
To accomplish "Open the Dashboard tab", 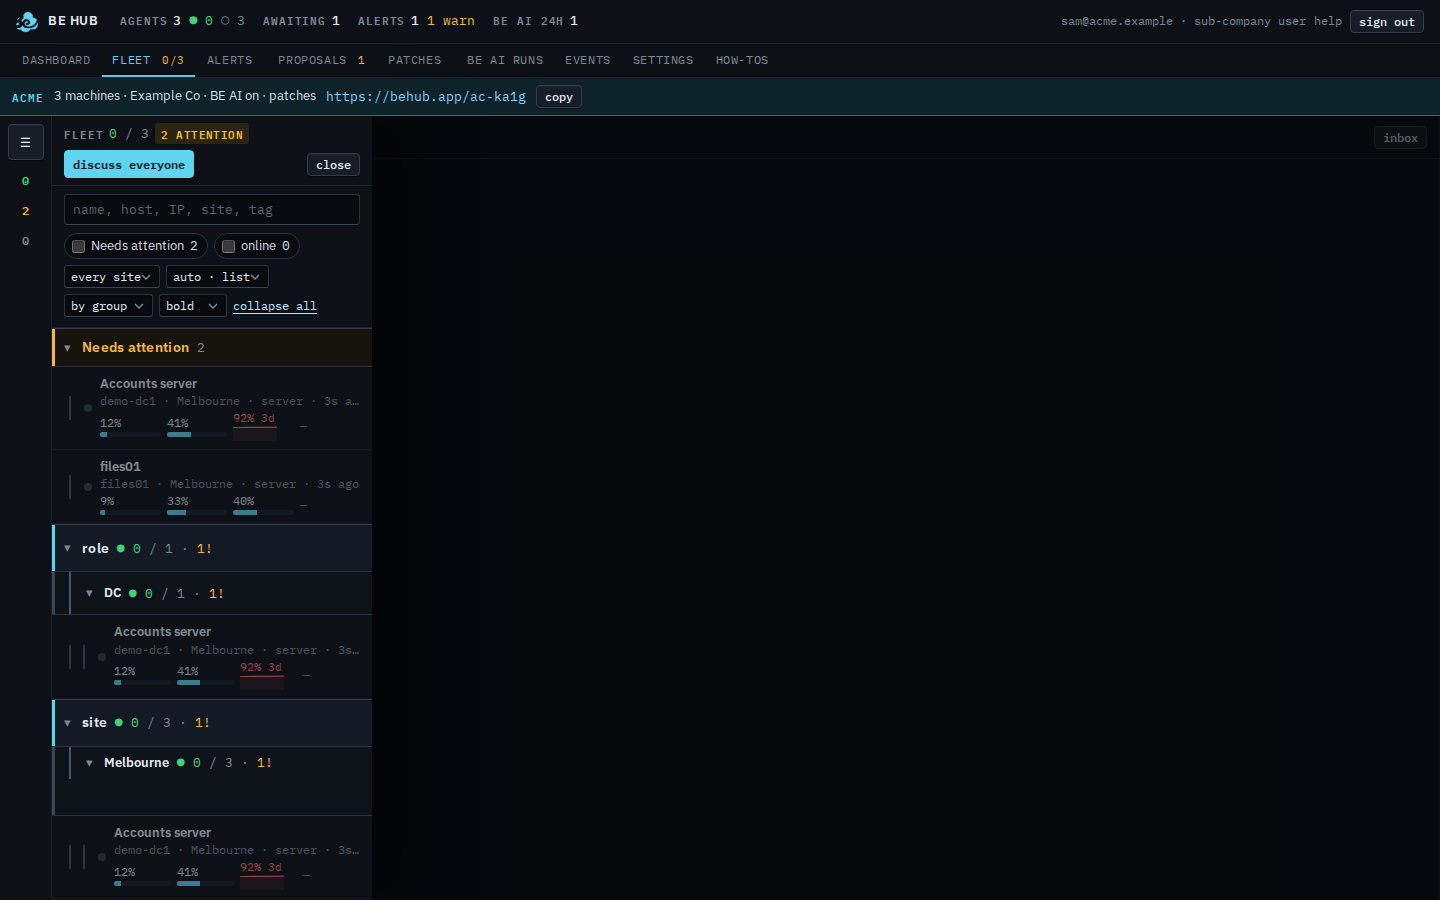I will click(x=56, y=61).
